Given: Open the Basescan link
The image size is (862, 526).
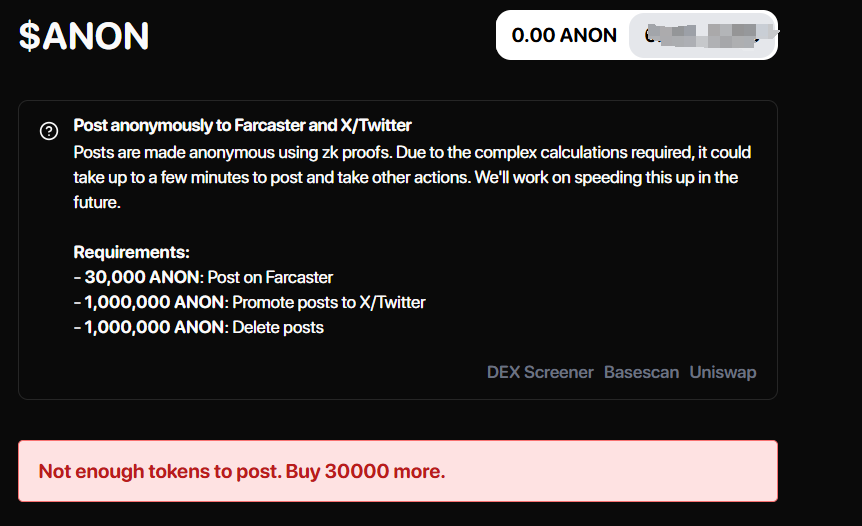Looking at the screenshot, I should click(x=641, y=372).
